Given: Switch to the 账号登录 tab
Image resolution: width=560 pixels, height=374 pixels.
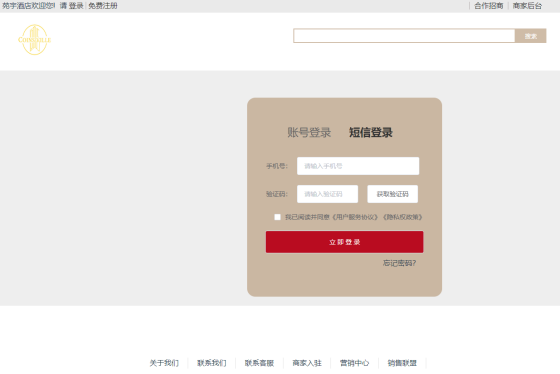Looking at the screenshot, I should [309, 132].
